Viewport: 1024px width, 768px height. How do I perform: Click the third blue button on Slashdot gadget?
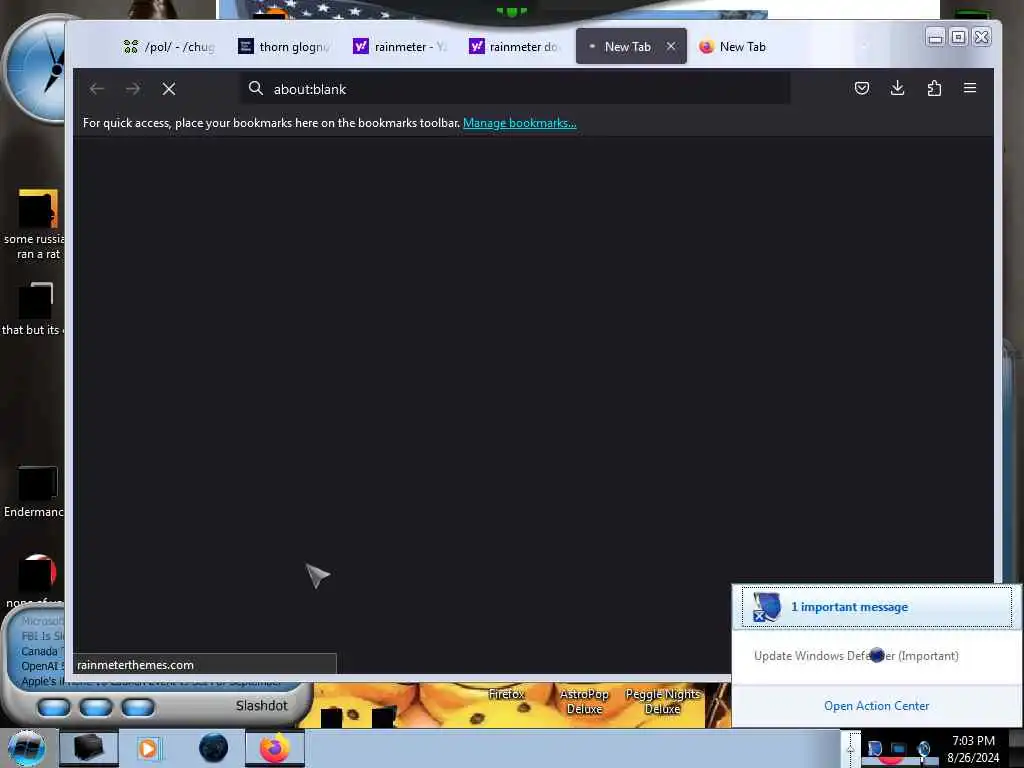tap(138, 707)
